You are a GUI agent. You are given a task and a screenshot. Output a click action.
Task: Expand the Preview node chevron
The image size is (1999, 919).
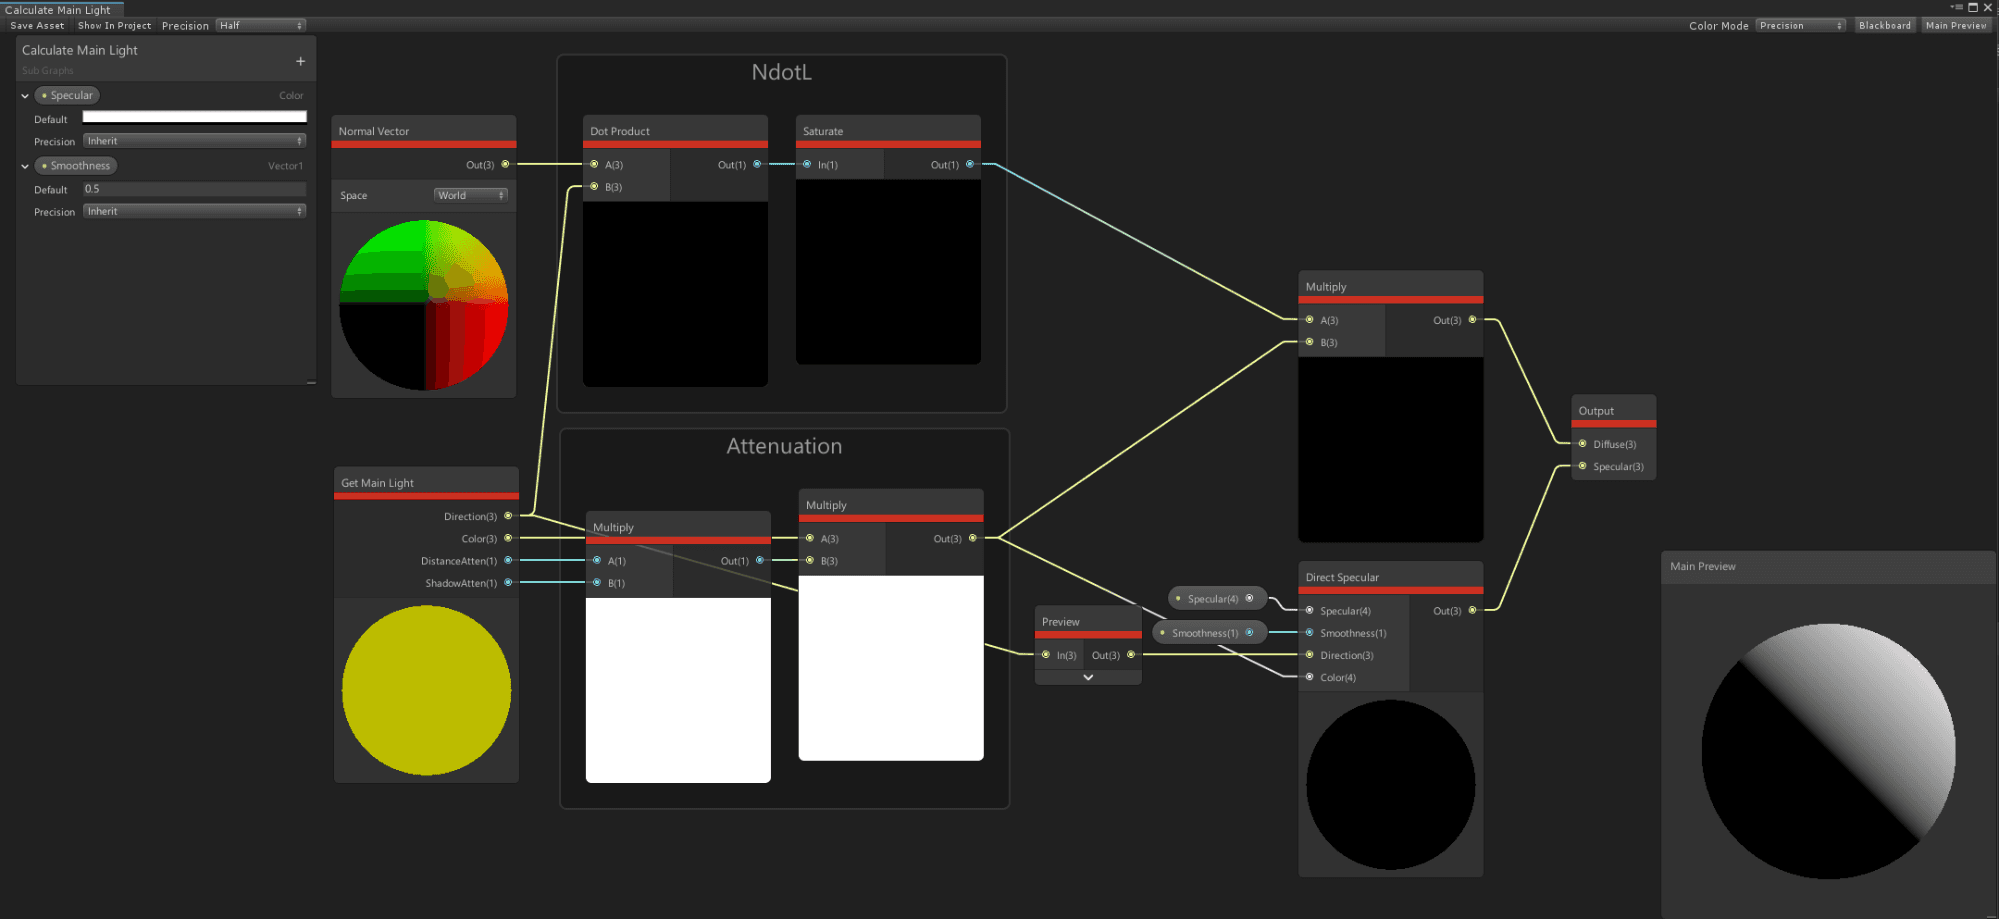click(x=1088, y=677)
